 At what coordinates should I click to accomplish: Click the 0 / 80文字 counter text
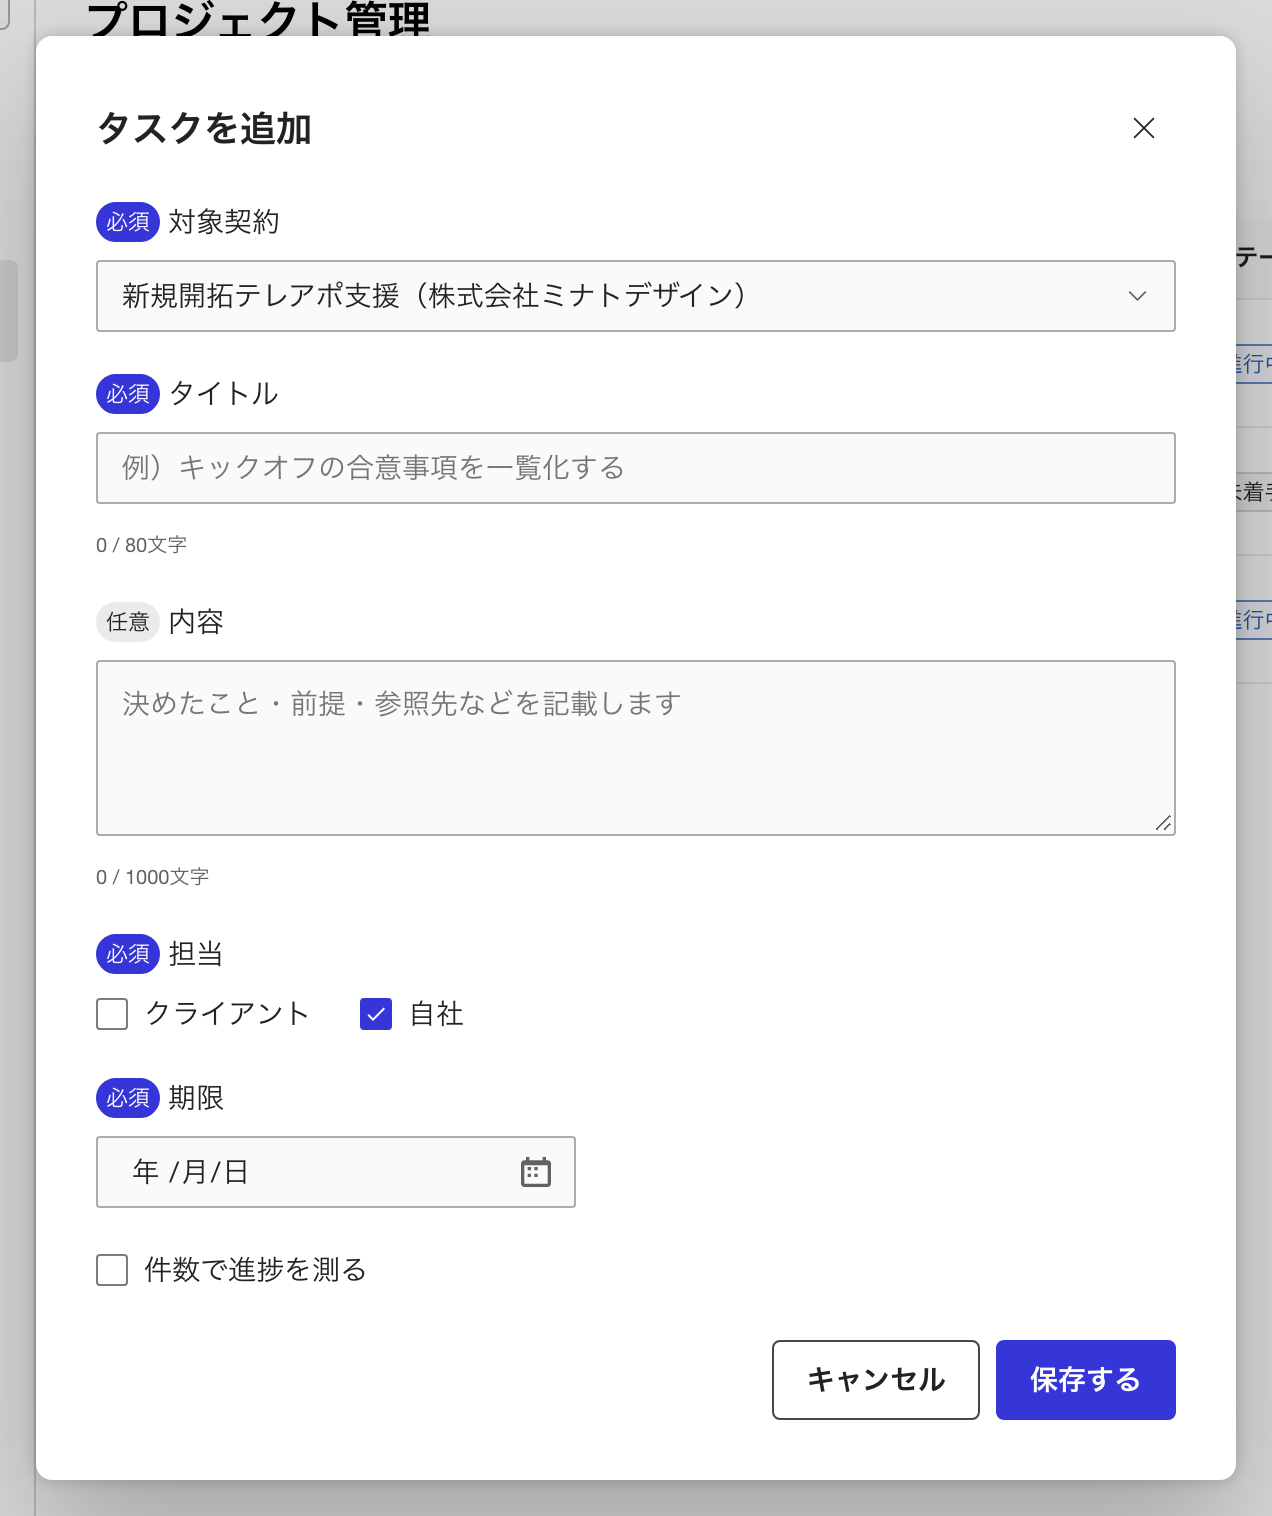point(141,545)
